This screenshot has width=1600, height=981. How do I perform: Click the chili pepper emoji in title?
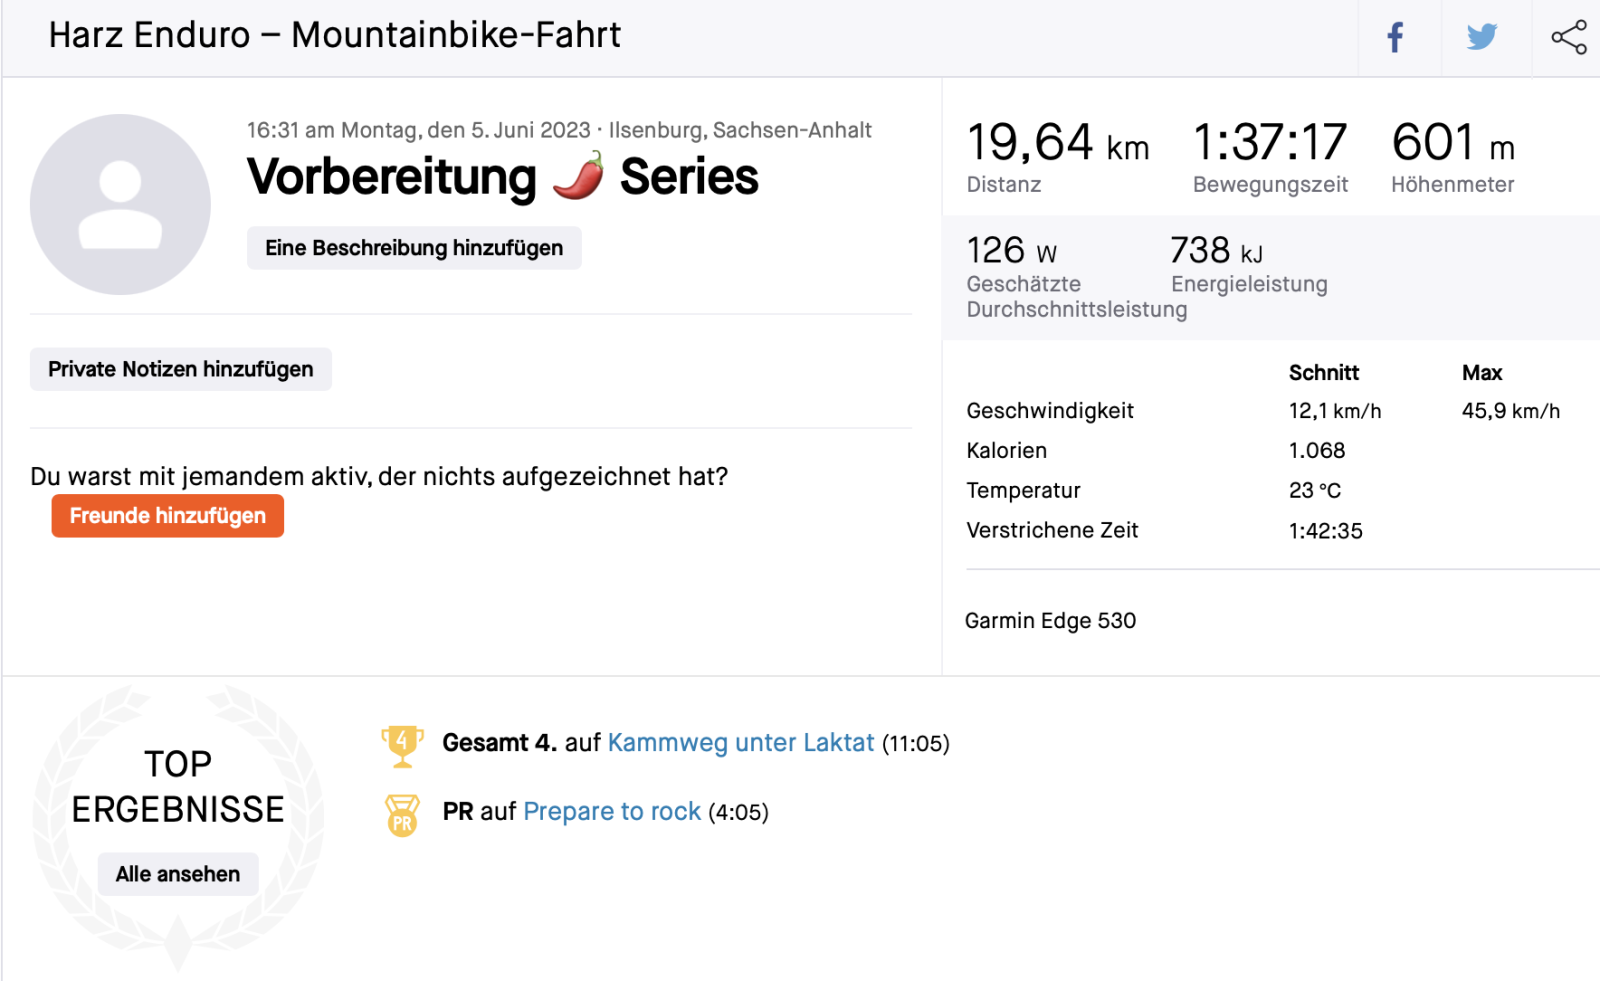tap(579, 176)
